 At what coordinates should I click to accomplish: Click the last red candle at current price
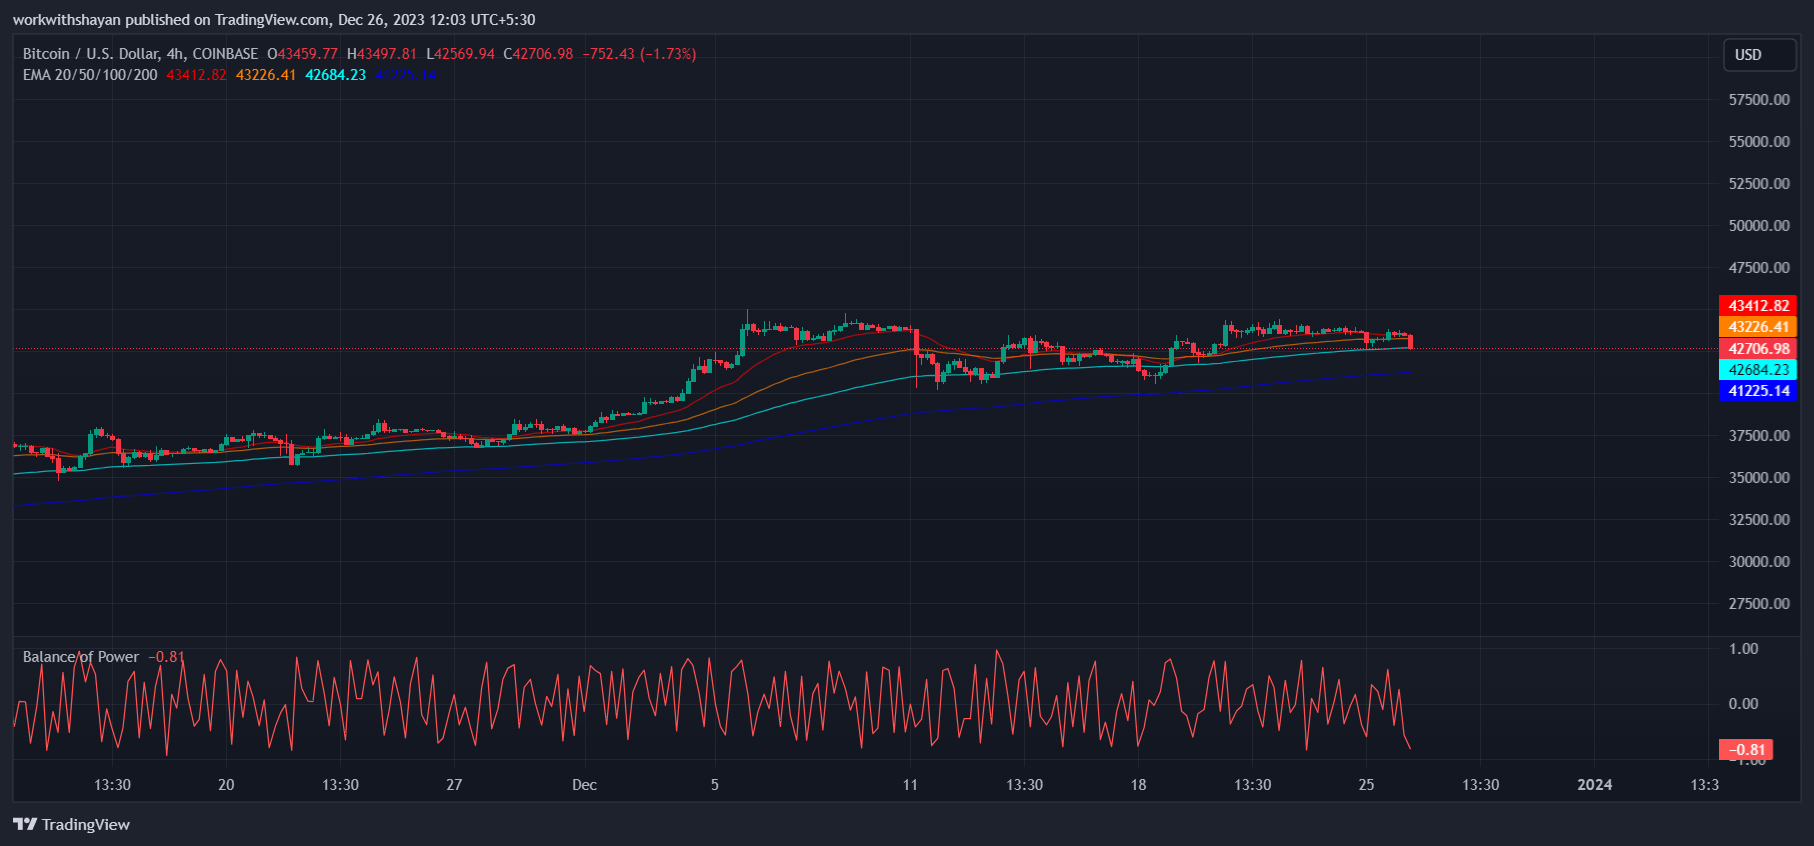1410,342
